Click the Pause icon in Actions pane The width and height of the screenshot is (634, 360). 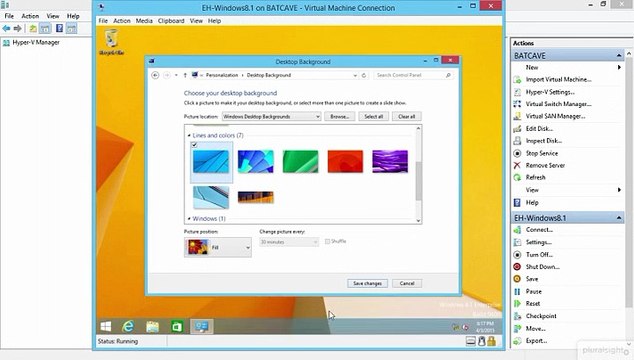tap(517, 292)
